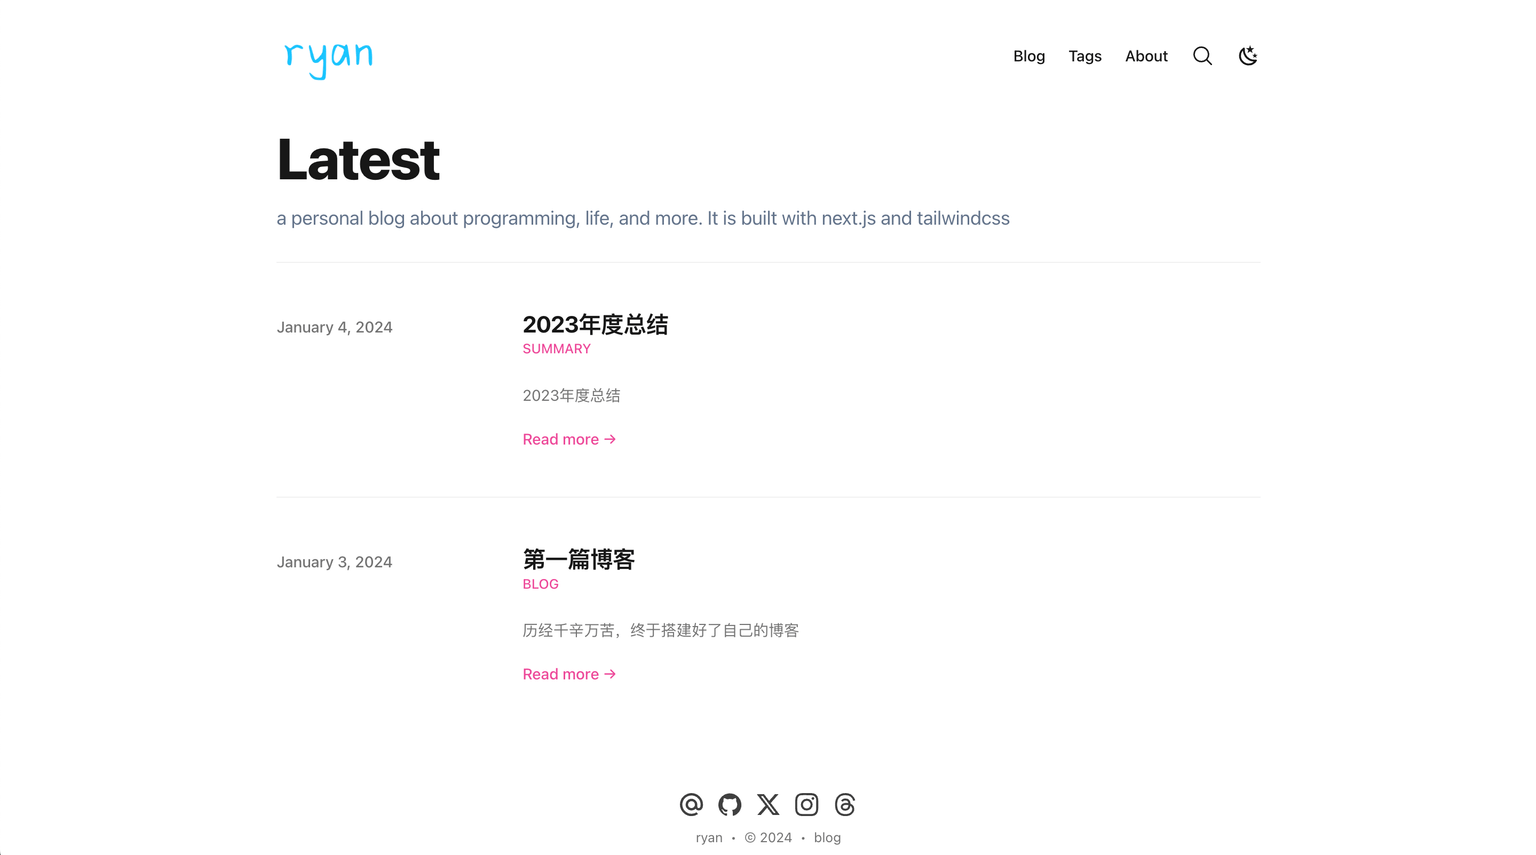Open the post titled 第一篇博客

coord(578,560)
